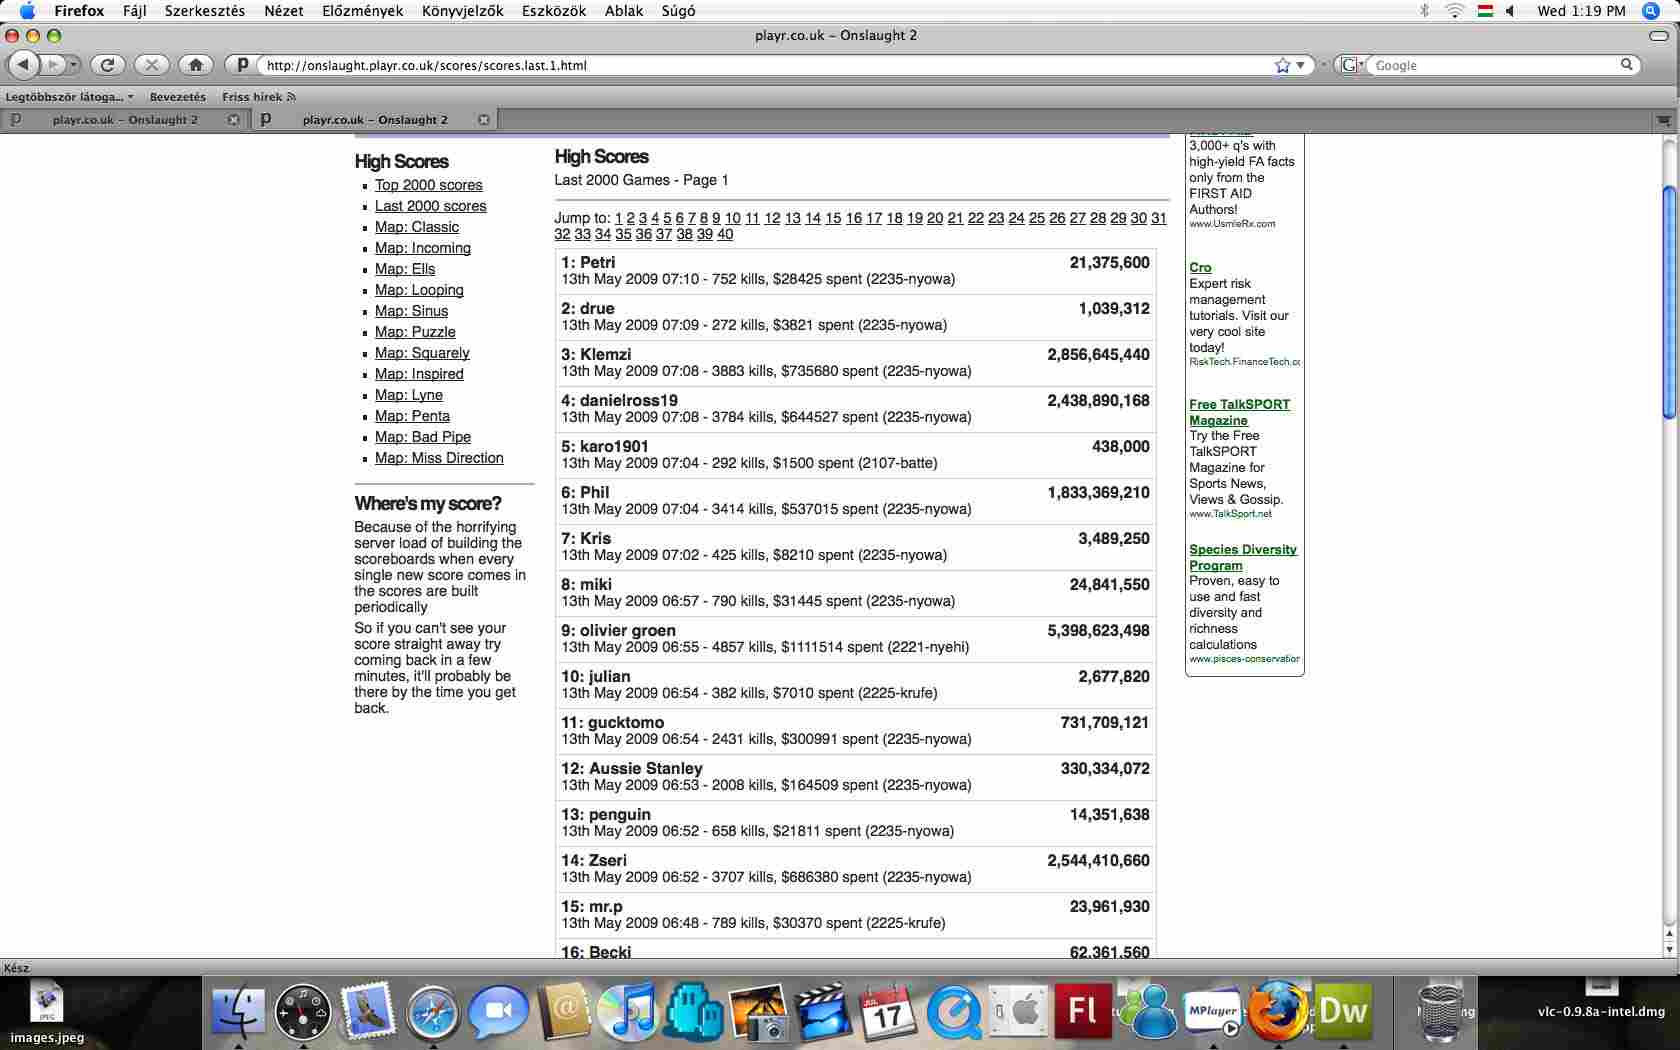
Task: Switch to the first playr.co.uk tab
Action: [125, 120]
